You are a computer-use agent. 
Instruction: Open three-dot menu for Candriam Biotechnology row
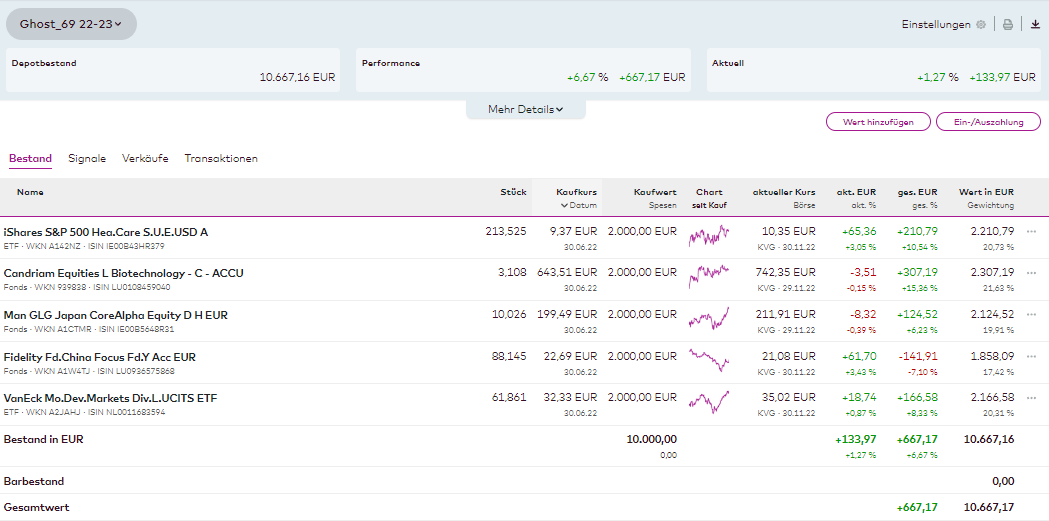(1031, 273)
